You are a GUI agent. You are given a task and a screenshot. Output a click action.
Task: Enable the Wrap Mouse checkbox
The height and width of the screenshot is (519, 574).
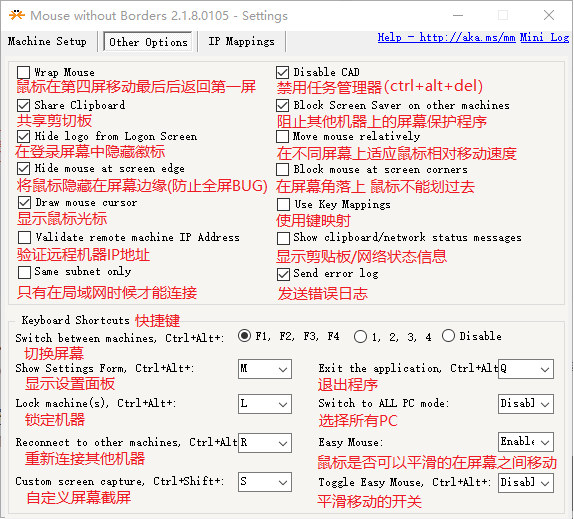(x=23, y=72)
